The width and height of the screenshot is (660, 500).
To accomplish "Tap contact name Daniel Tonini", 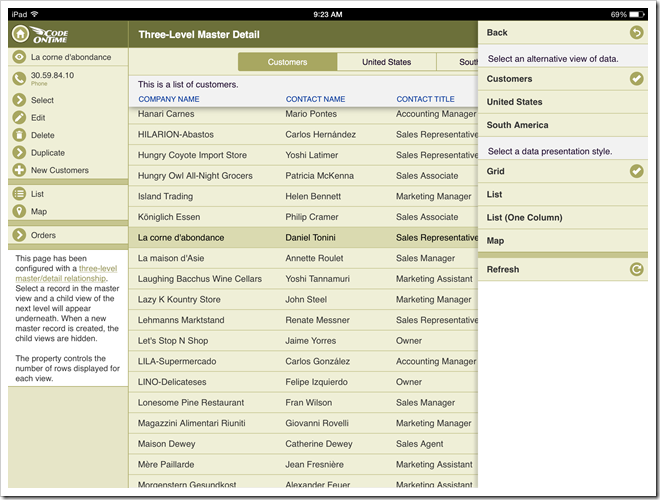I will (x=310, y=237).
